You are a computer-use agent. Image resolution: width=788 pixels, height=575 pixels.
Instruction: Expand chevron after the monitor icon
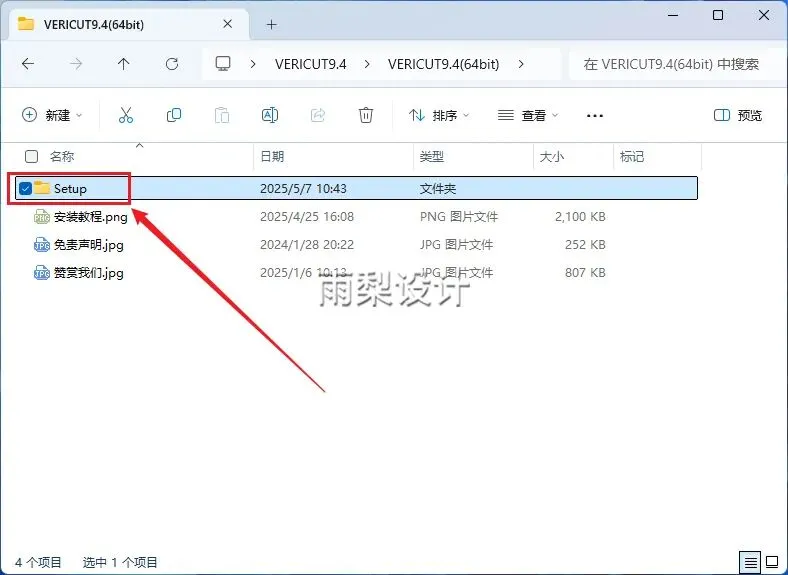pyautogui.click(x=253, y=64)
